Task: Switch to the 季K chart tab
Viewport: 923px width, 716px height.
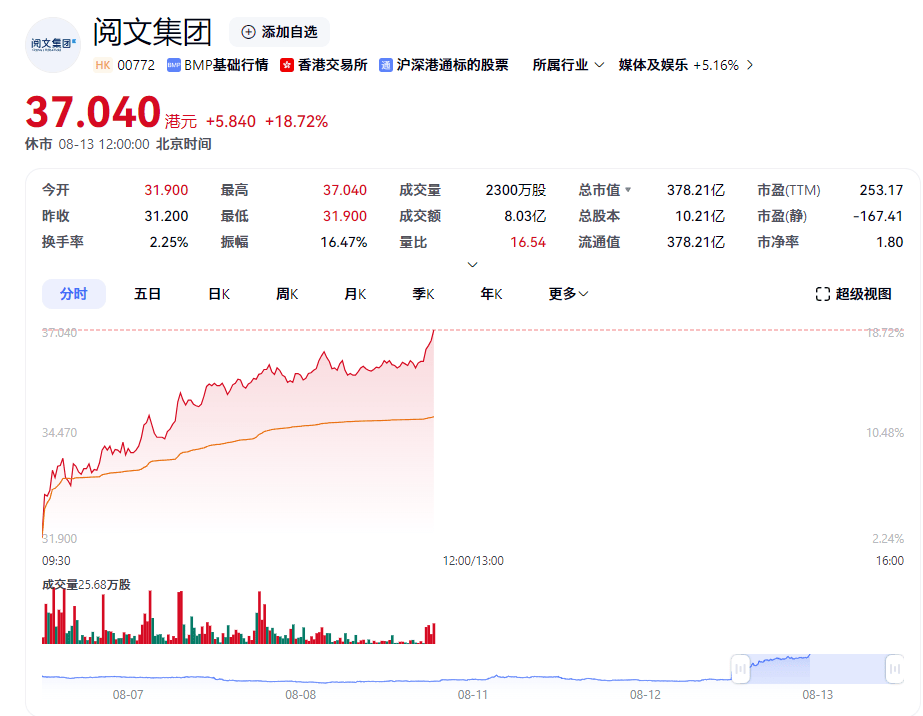Action: pos(423,294)
